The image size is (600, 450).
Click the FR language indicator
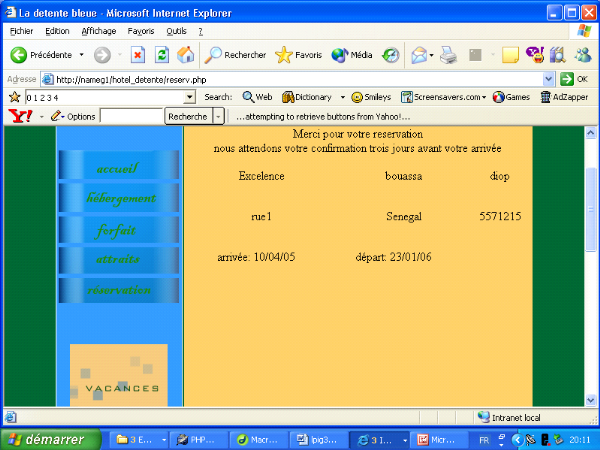tap(484, 440)
